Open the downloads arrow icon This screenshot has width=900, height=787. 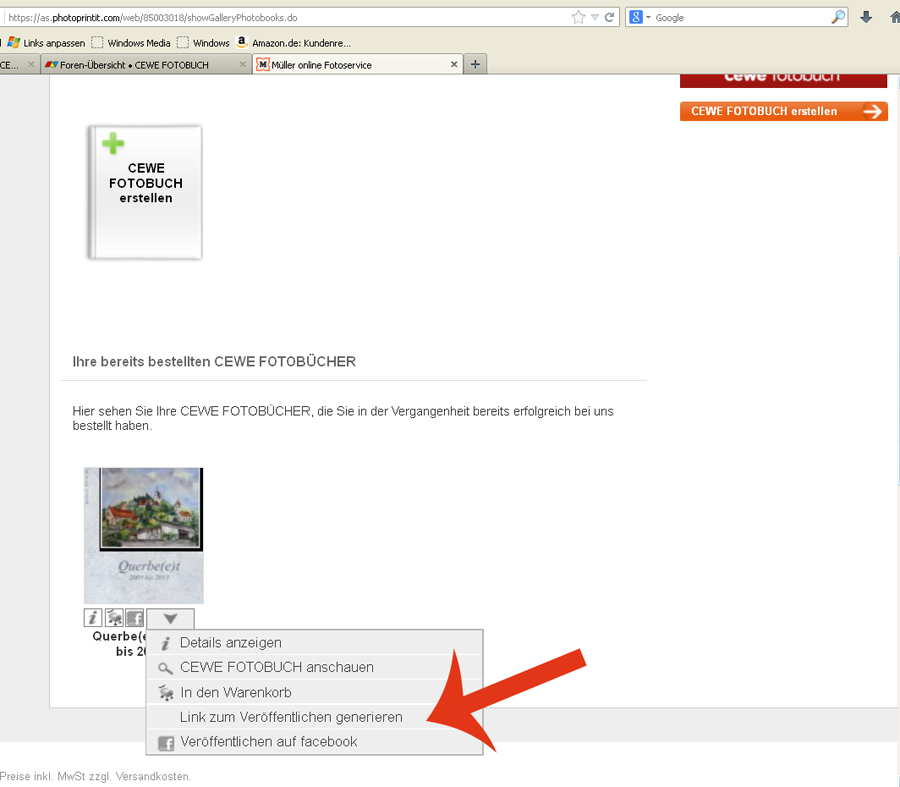click(866, 17)
